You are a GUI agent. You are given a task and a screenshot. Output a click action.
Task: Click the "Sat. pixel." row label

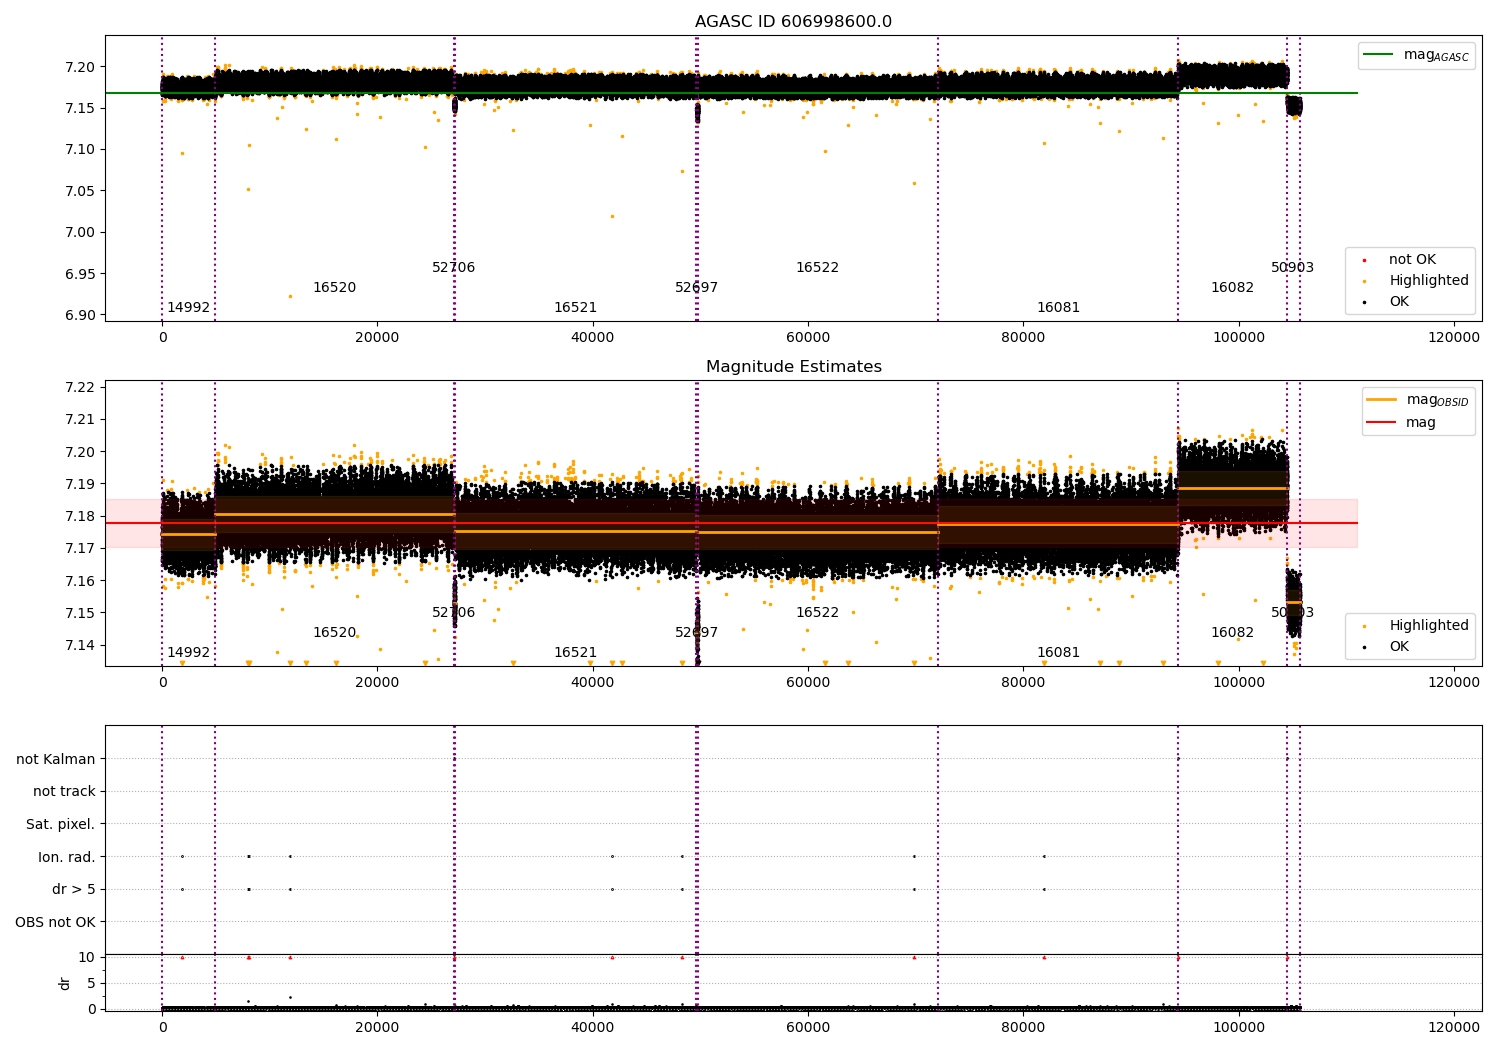[x=60, y=825]
